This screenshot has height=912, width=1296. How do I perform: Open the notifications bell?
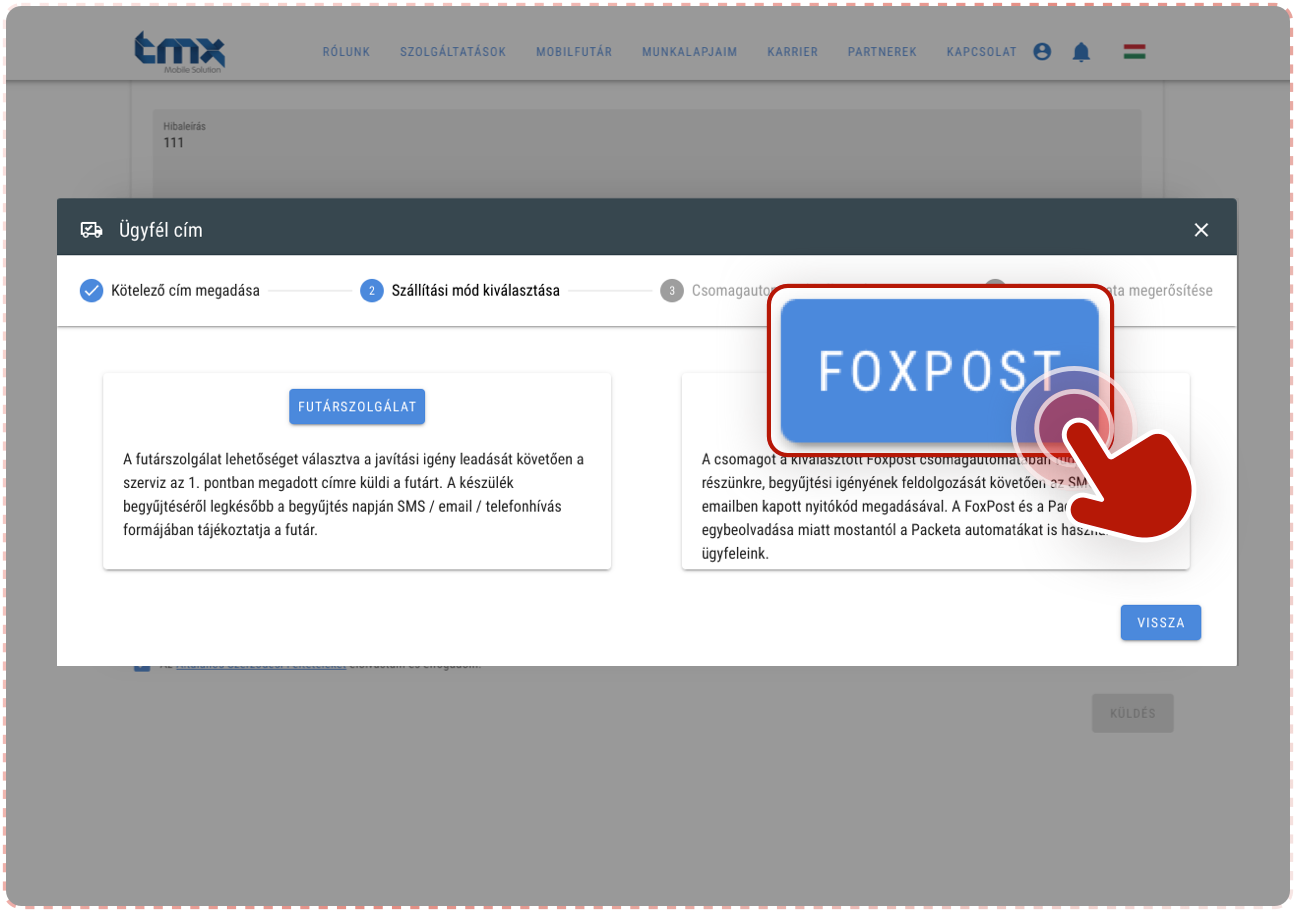point(1081,52)
